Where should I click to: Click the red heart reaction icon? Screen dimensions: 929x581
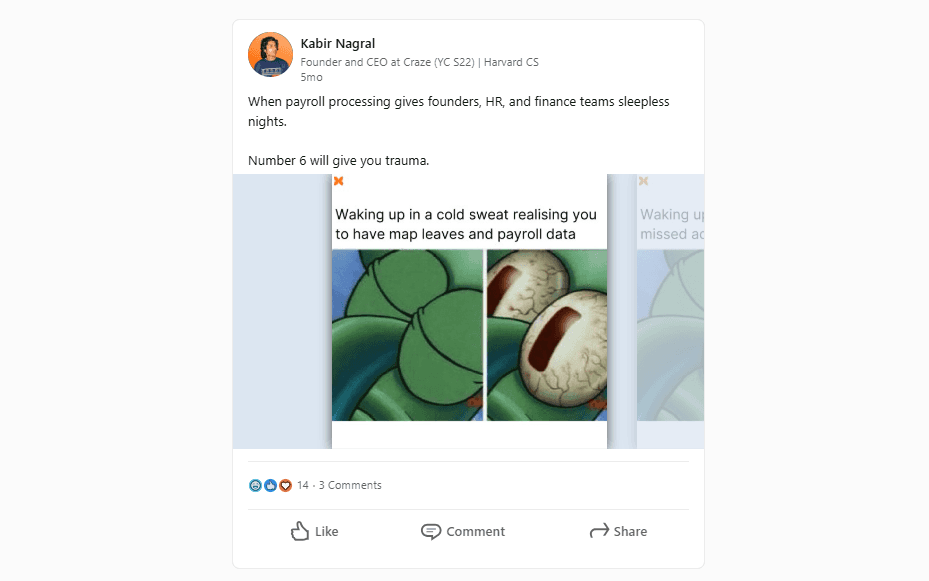coord(285,485)
